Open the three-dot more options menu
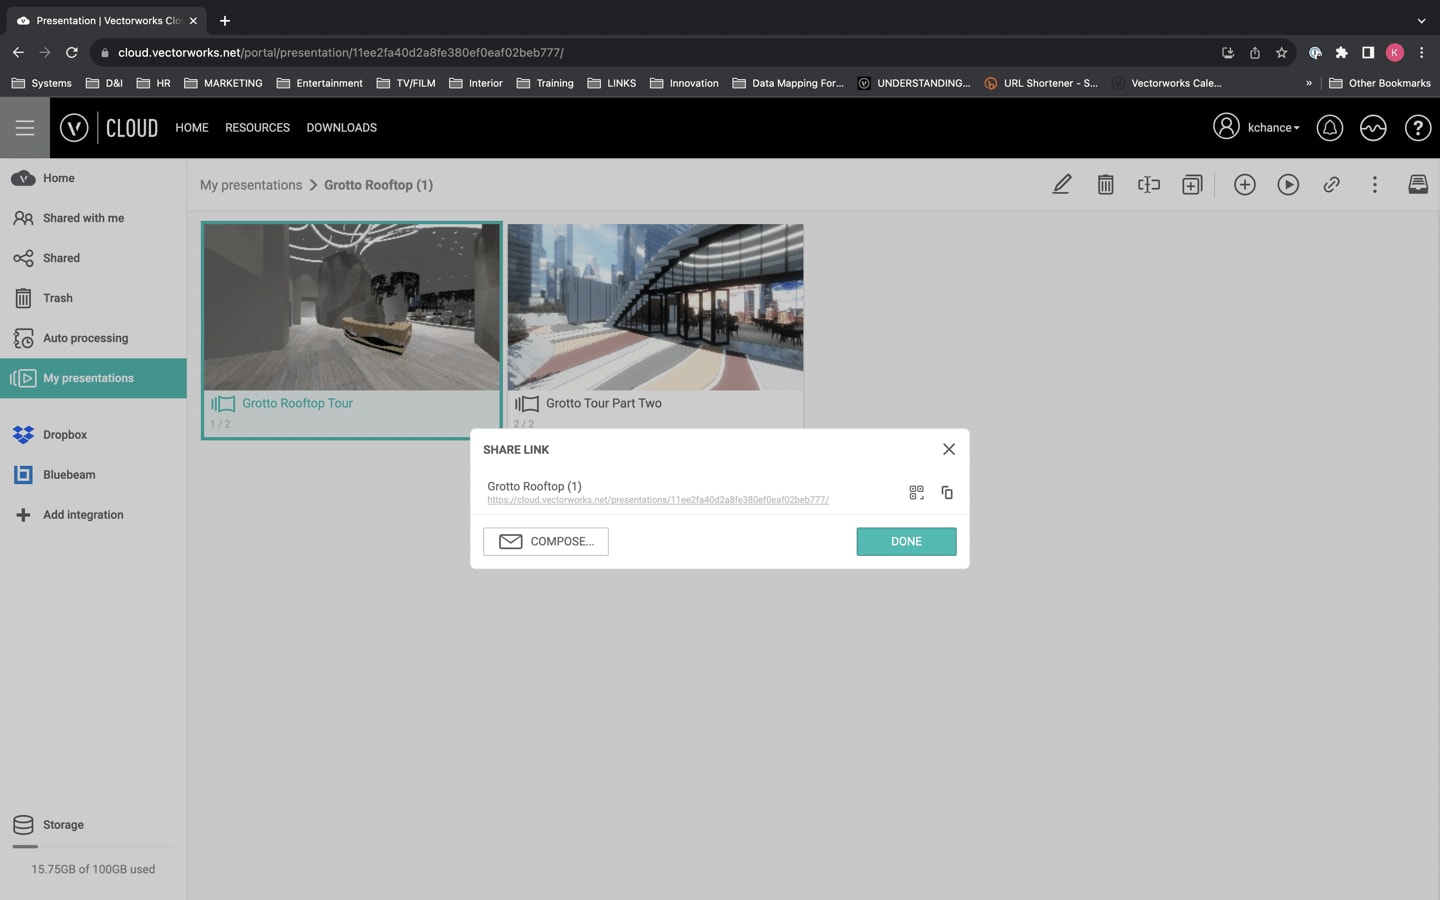Screen dimensions: 1440x900 (1374, 185)
